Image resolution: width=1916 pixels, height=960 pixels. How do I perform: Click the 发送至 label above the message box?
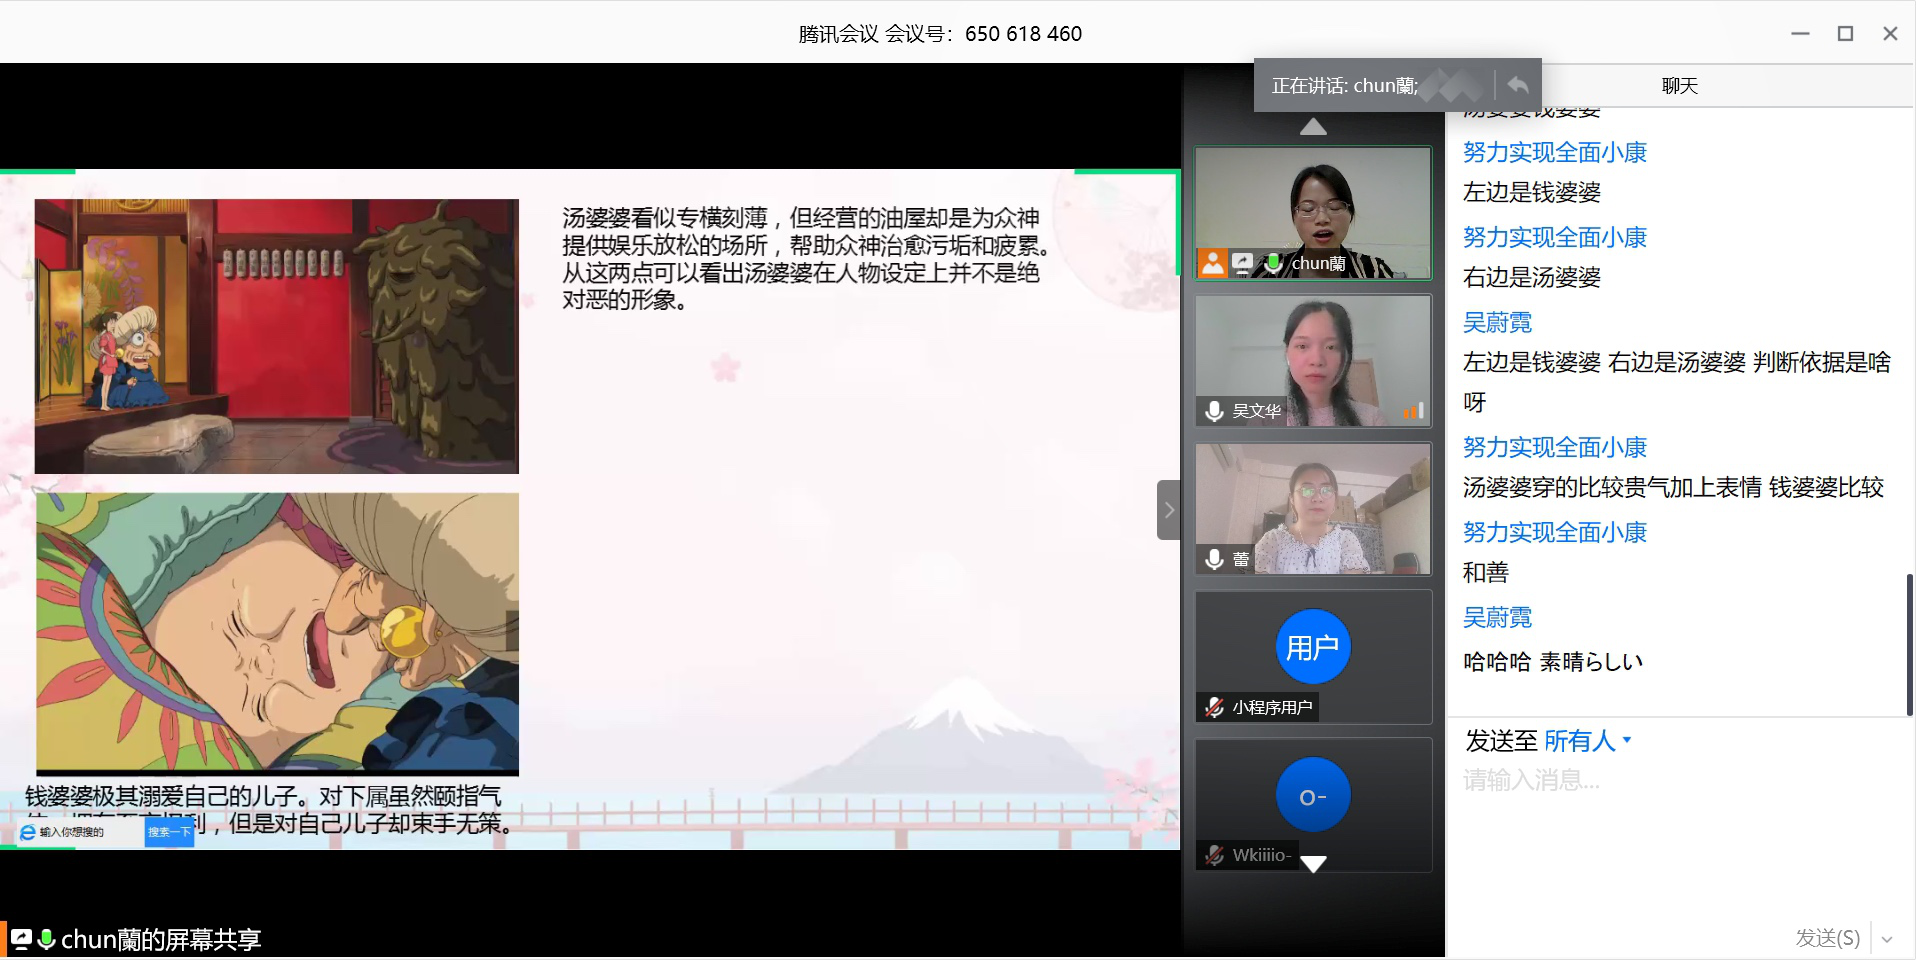coord(1501,741)
